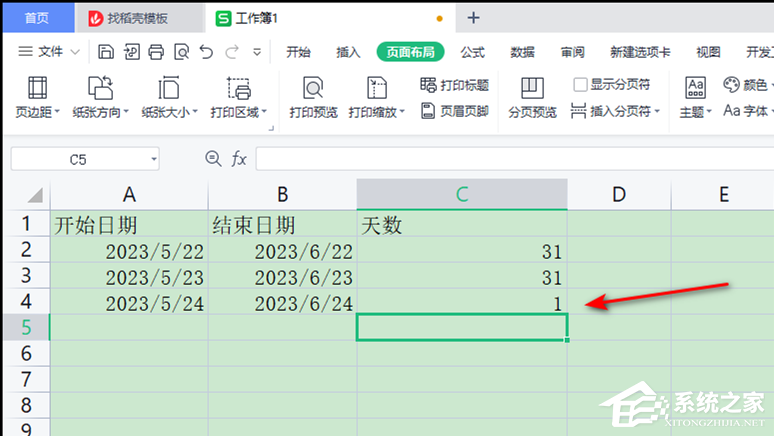Screen dimensions: 774x436
Task: Open 插入分页符 insert page break dropdown
Action: tap(615, 111)
